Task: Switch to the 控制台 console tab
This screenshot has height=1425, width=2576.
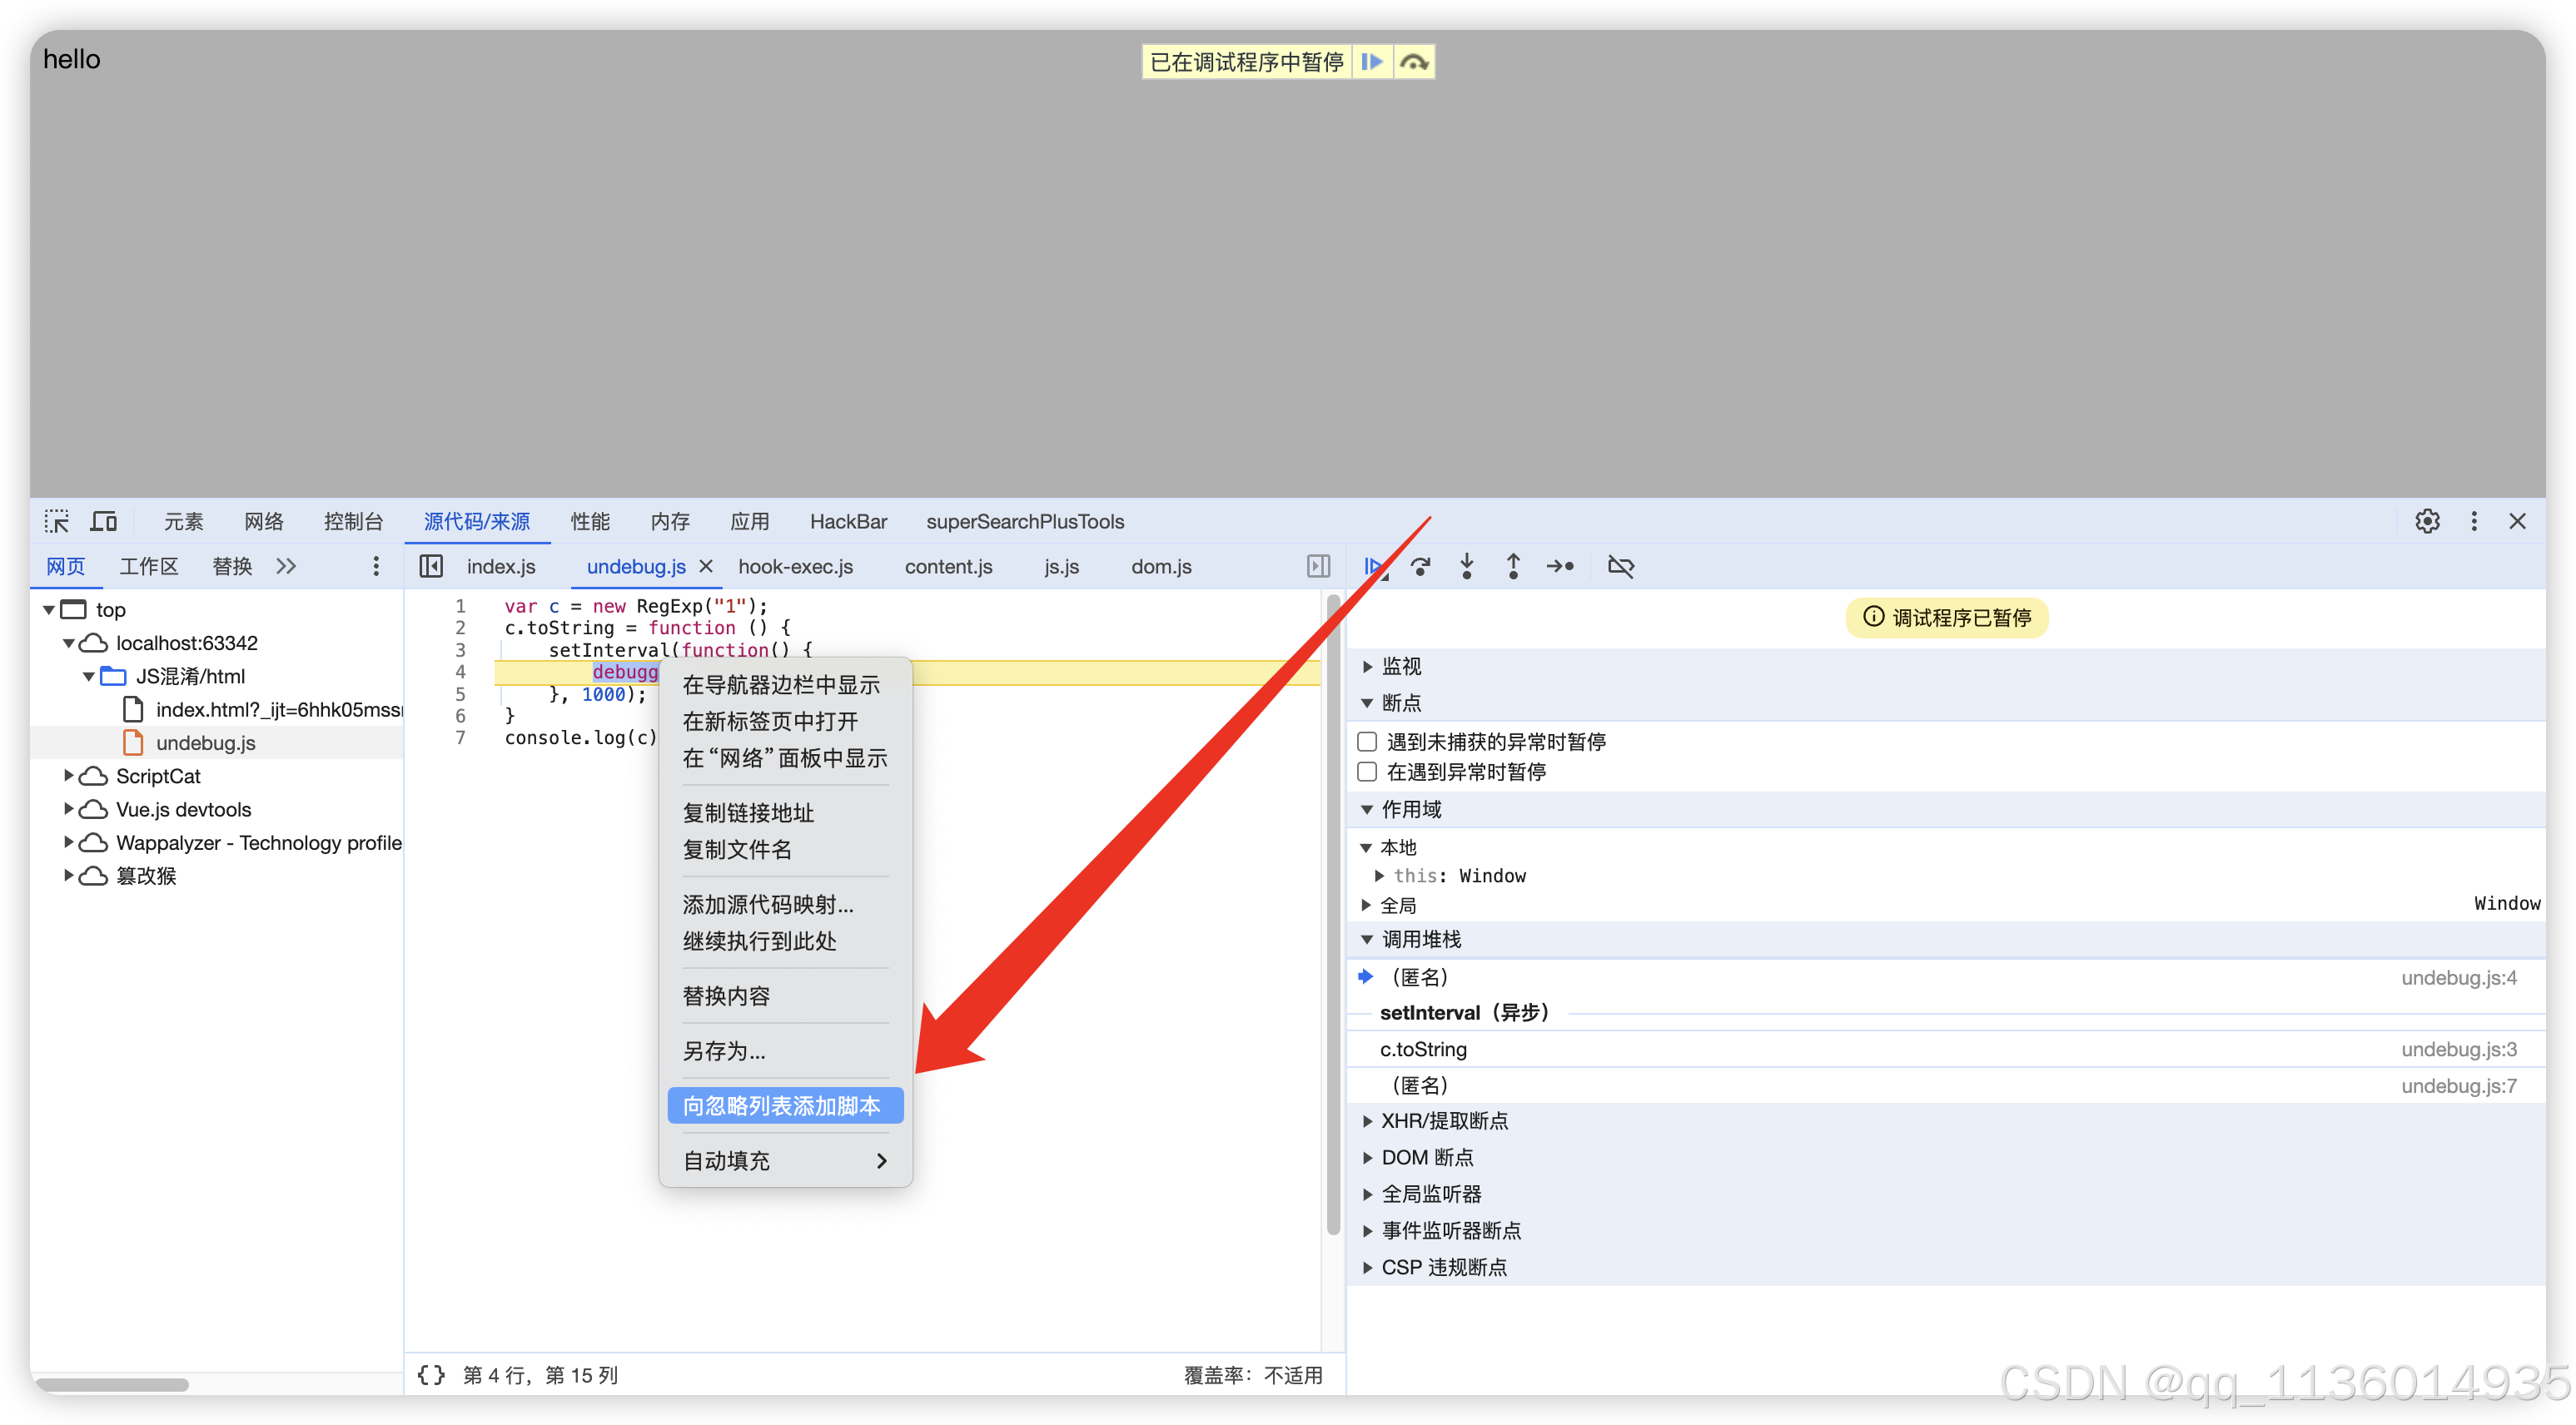Action: [353, 521]
